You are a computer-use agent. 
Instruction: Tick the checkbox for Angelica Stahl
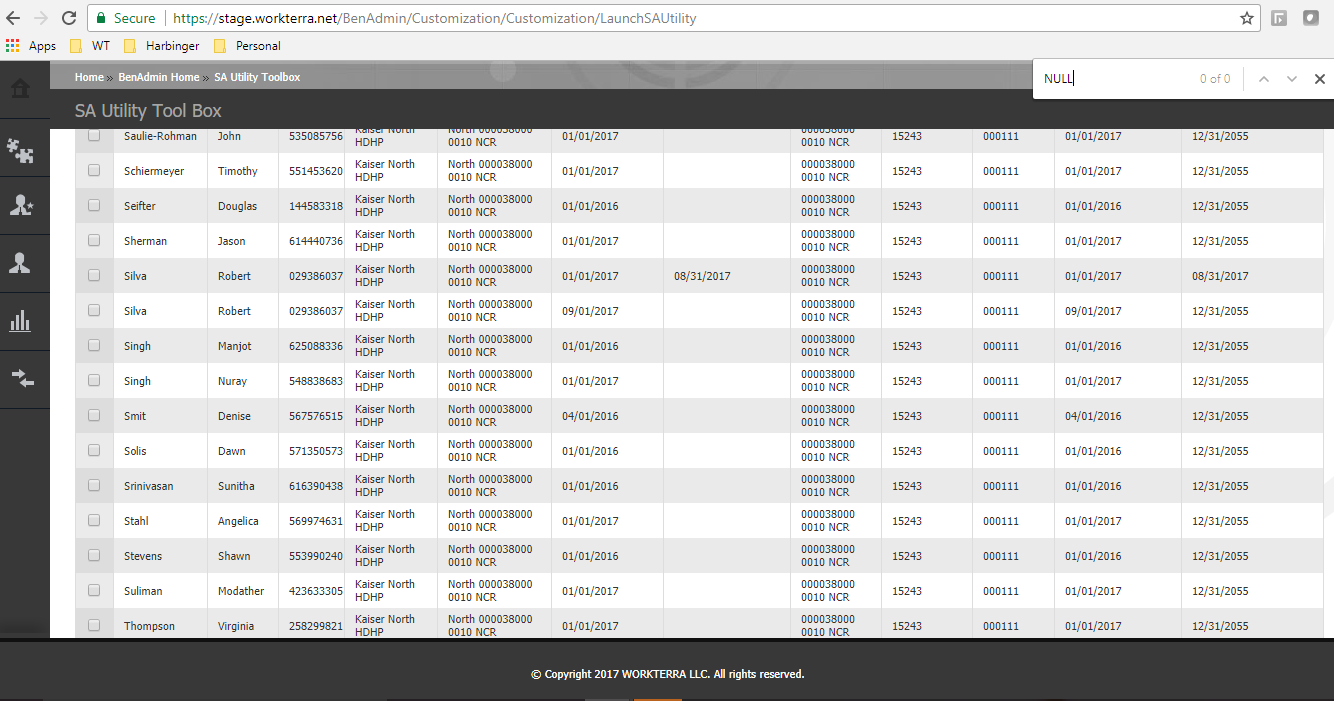(94, 520)
